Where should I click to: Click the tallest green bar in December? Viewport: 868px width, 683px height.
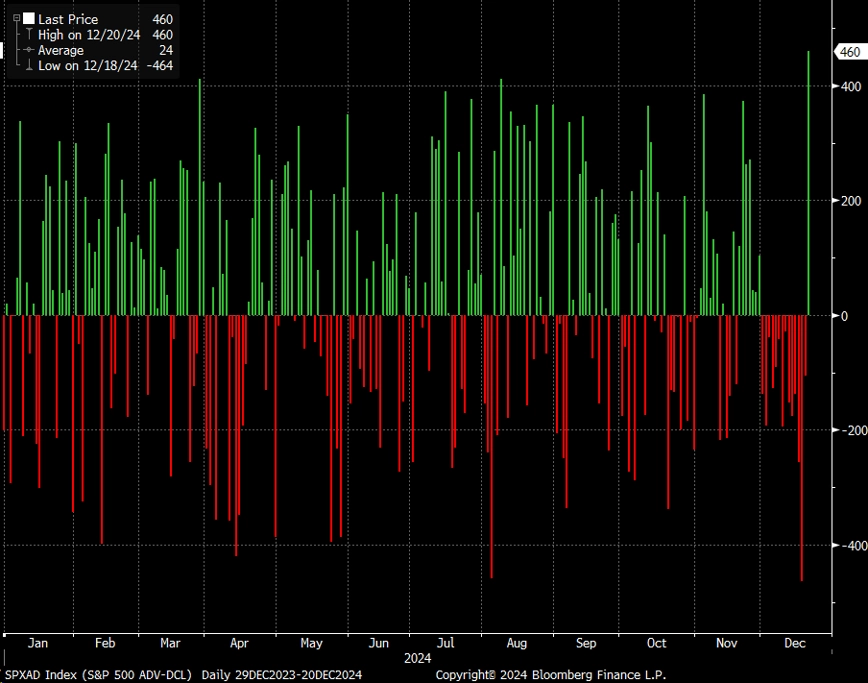(x=809, y=183)
